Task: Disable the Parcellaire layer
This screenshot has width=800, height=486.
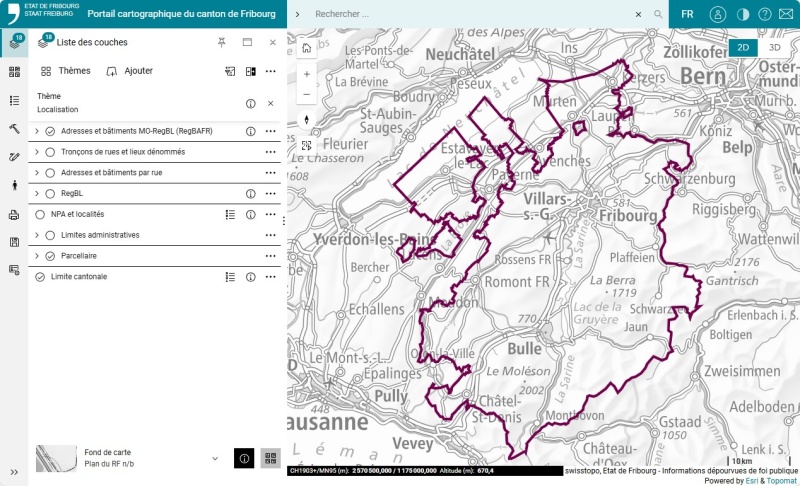Action: tap(50, 256)
